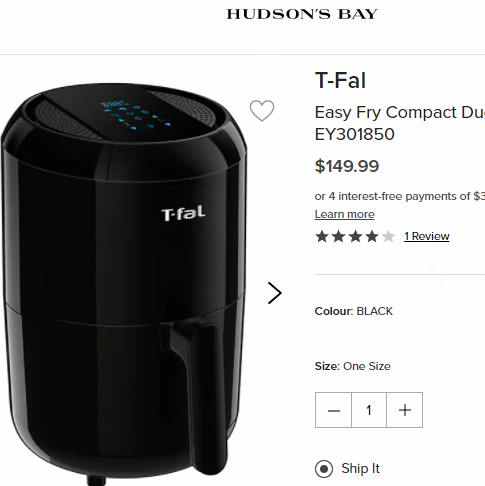Open the 1 Review link
Screen dimensions: 485x486
(x=427, y=236)
